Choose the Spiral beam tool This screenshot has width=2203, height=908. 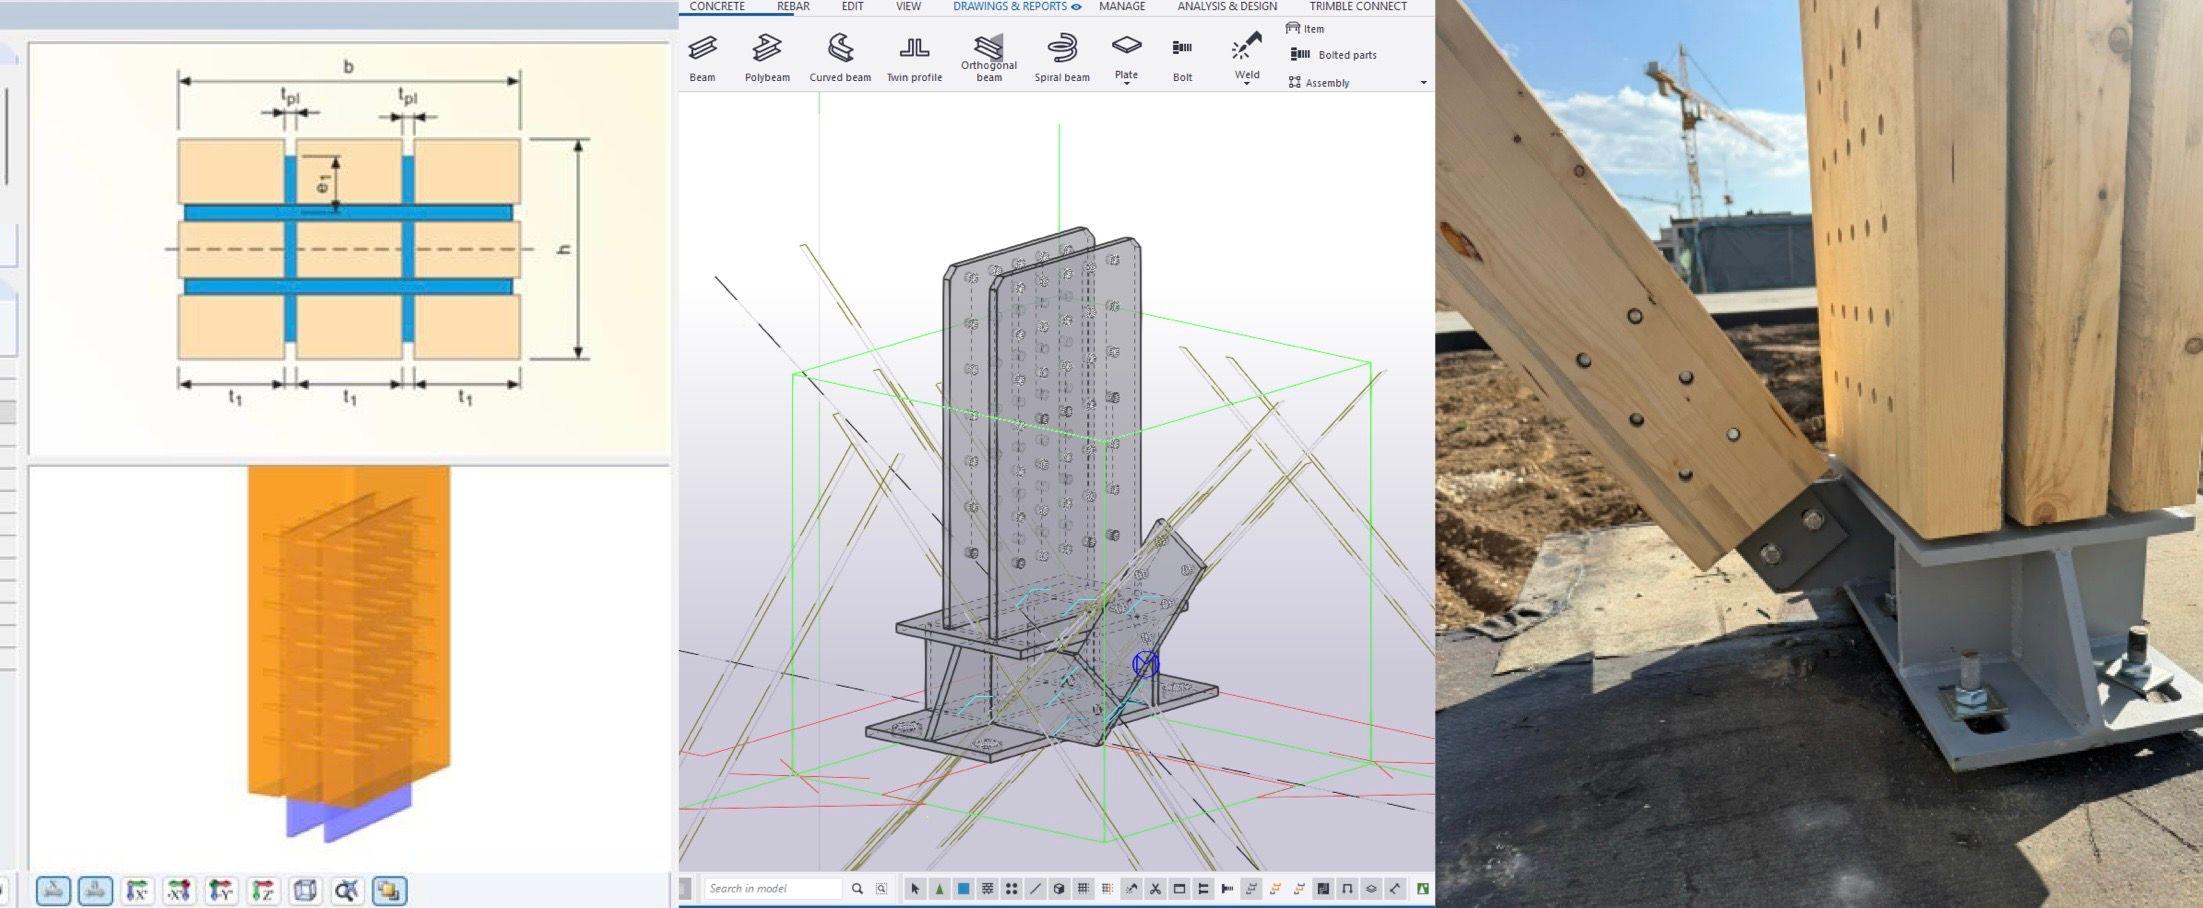click(x=1062, y=58)
